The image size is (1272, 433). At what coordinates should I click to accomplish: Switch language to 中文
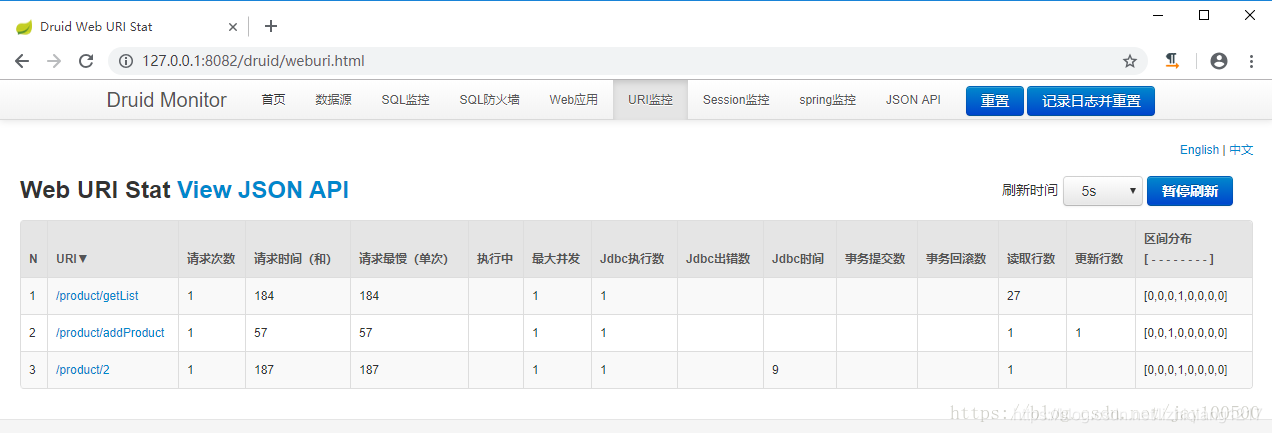coord(1241,150)
